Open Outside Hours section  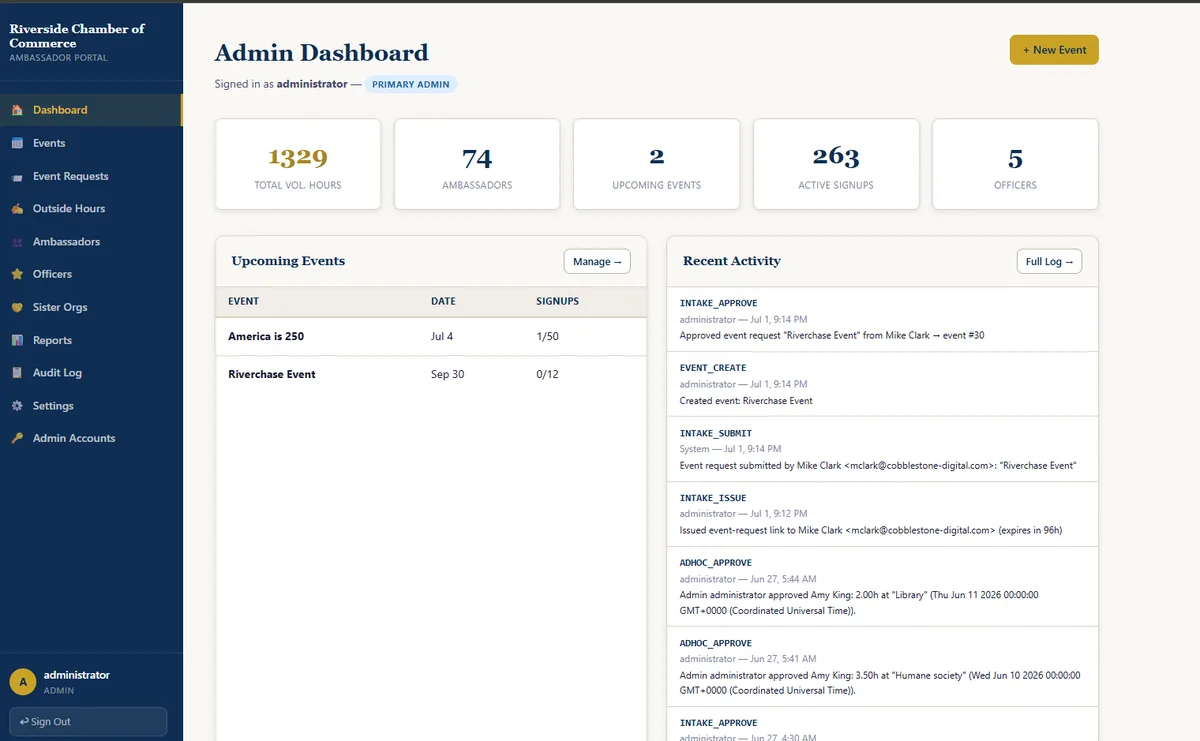[x=91, y=209]
